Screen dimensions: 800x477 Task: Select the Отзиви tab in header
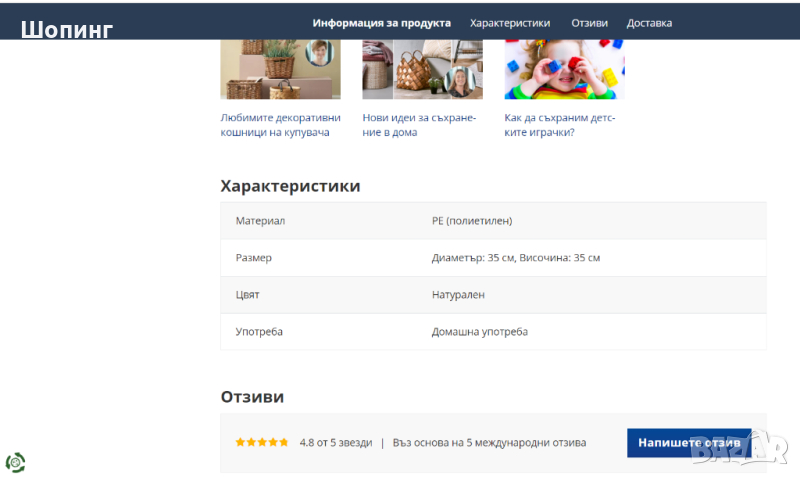[x=589, y=23]
